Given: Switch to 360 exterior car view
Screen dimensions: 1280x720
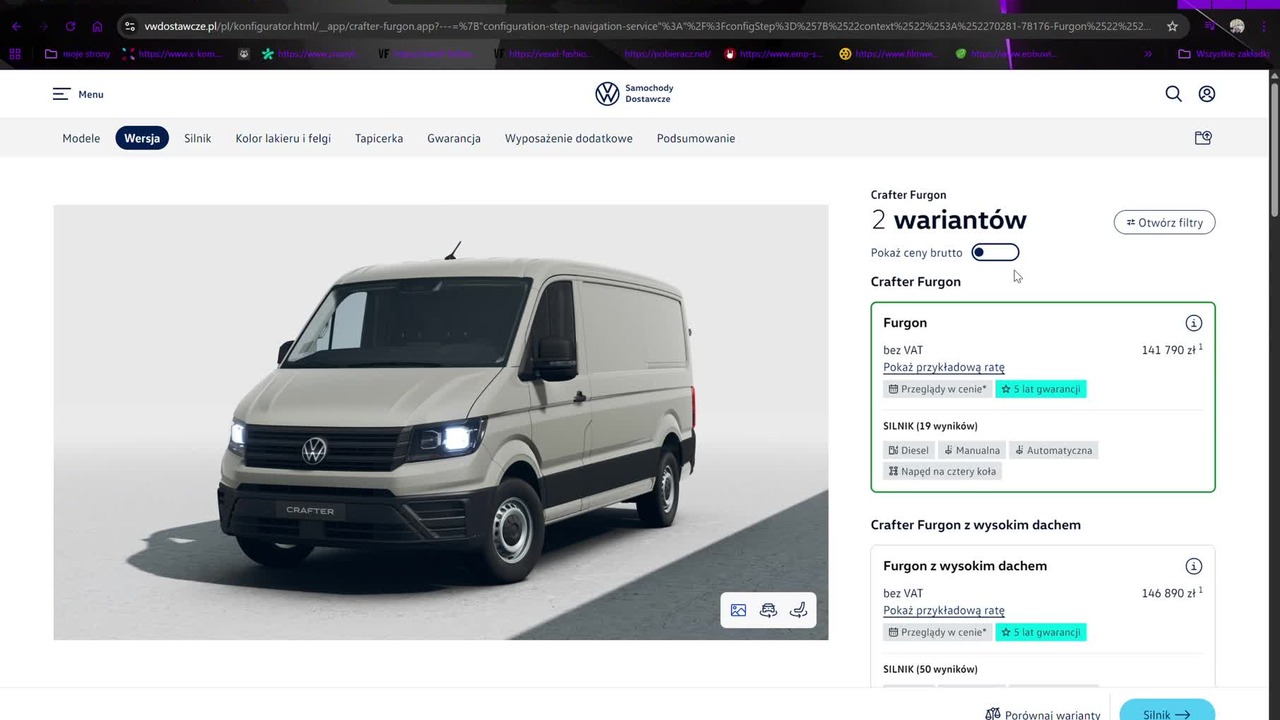Looking at the screenshot, I should coord(768,610).
